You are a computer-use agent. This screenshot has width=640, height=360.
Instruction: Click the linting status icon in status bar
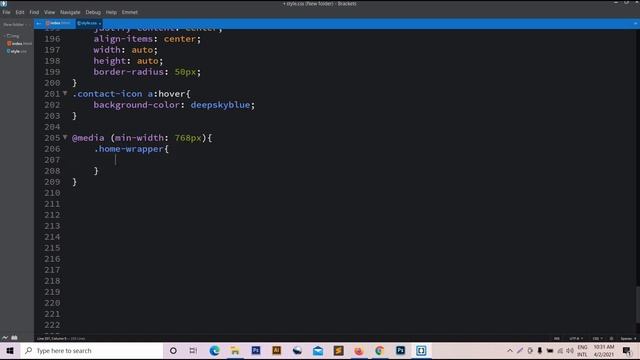coord(611,338)
